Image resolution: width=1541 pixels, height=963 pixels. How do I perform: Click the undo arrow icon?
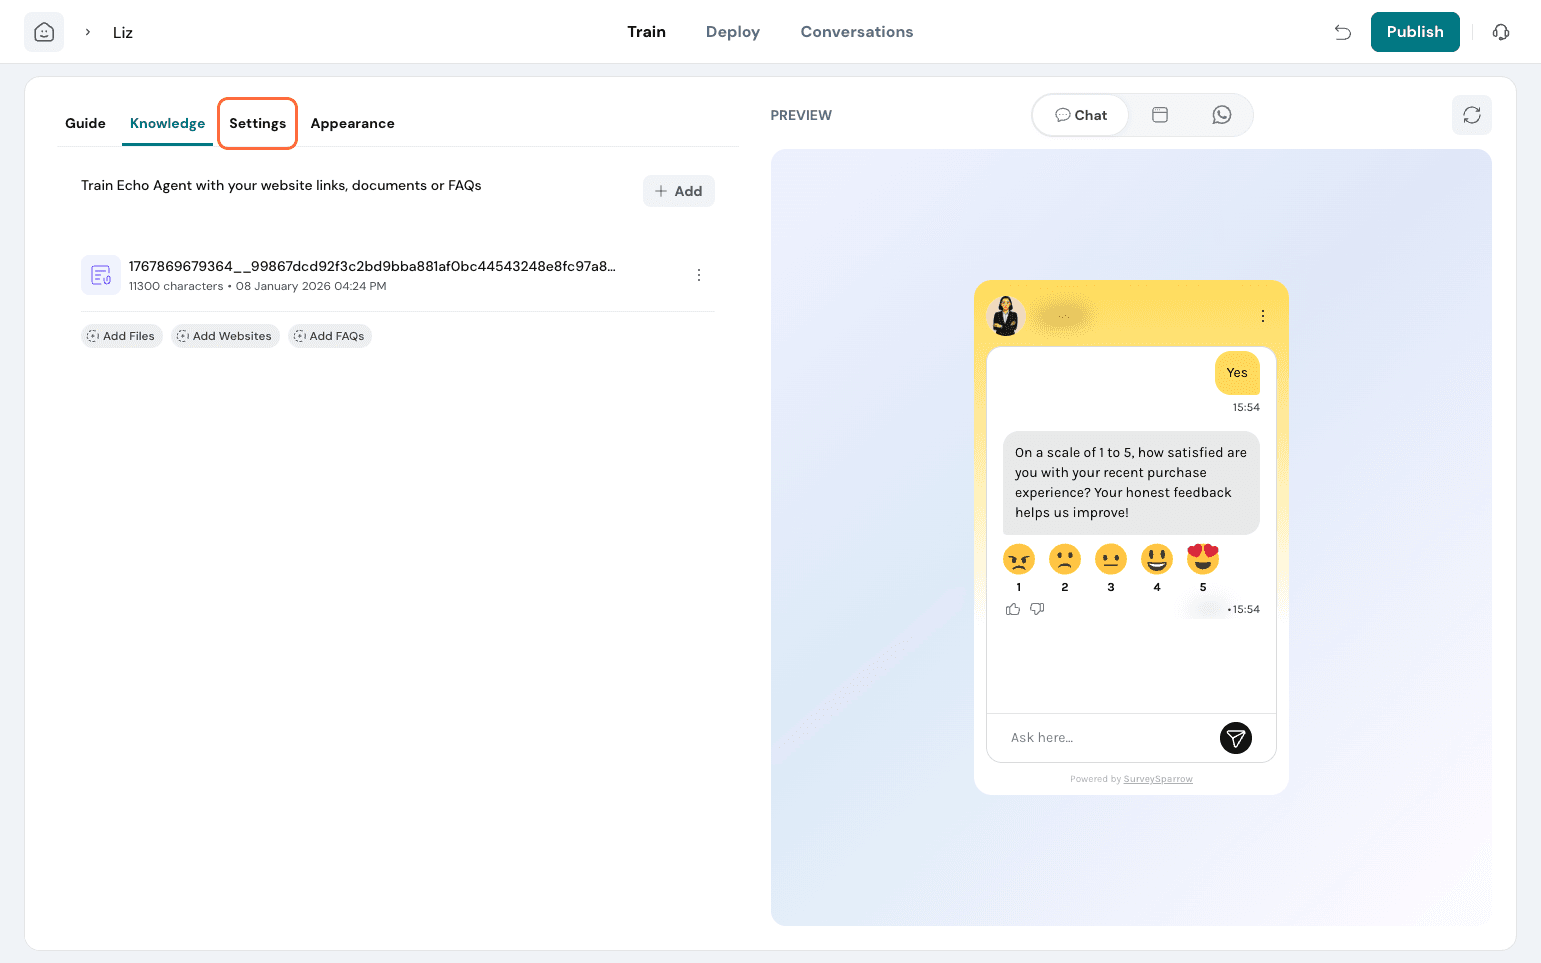[x=1343, y=32]
